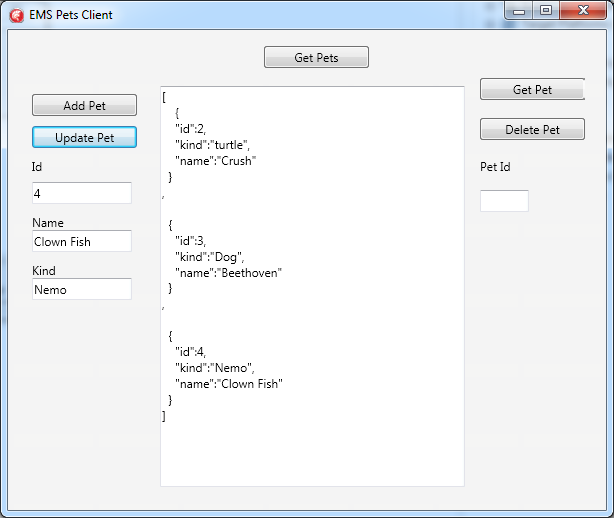Focus the Id input field containing 4
614x518 pixels.
click(82, 193)
